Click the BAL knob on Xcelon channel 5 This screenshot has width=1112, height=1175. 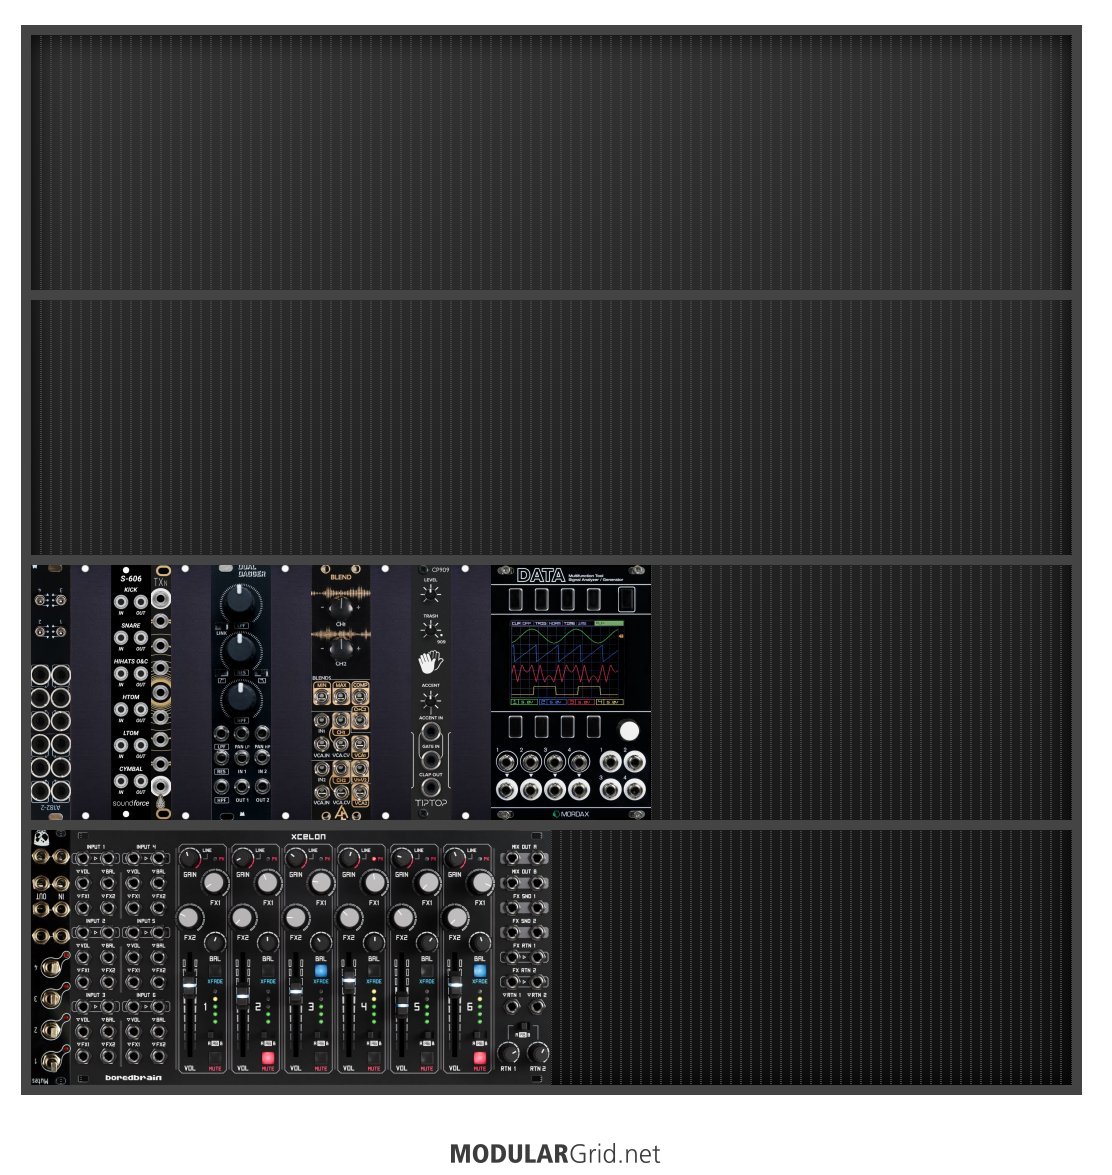[x=427, y=942]
